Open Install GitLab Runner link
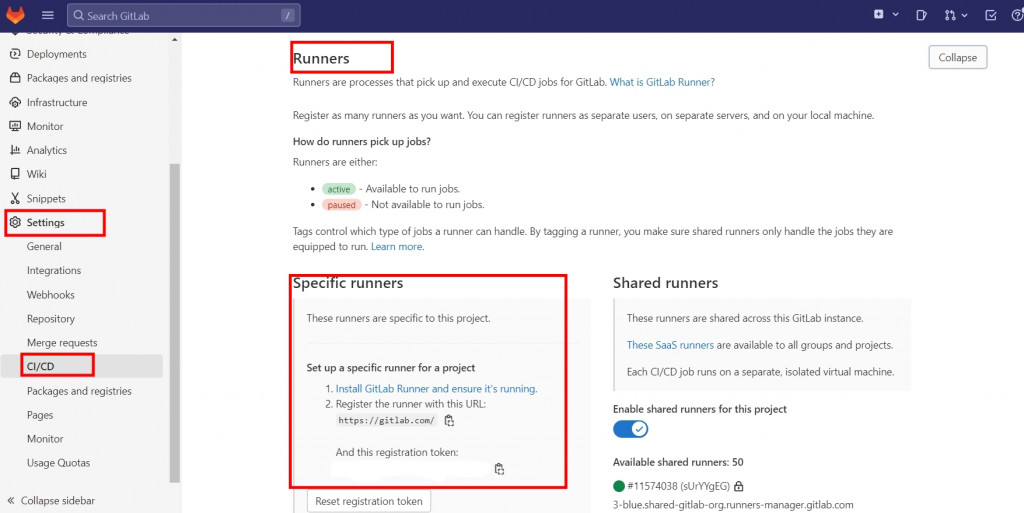 pyautogui.click(x=436, y=389)
